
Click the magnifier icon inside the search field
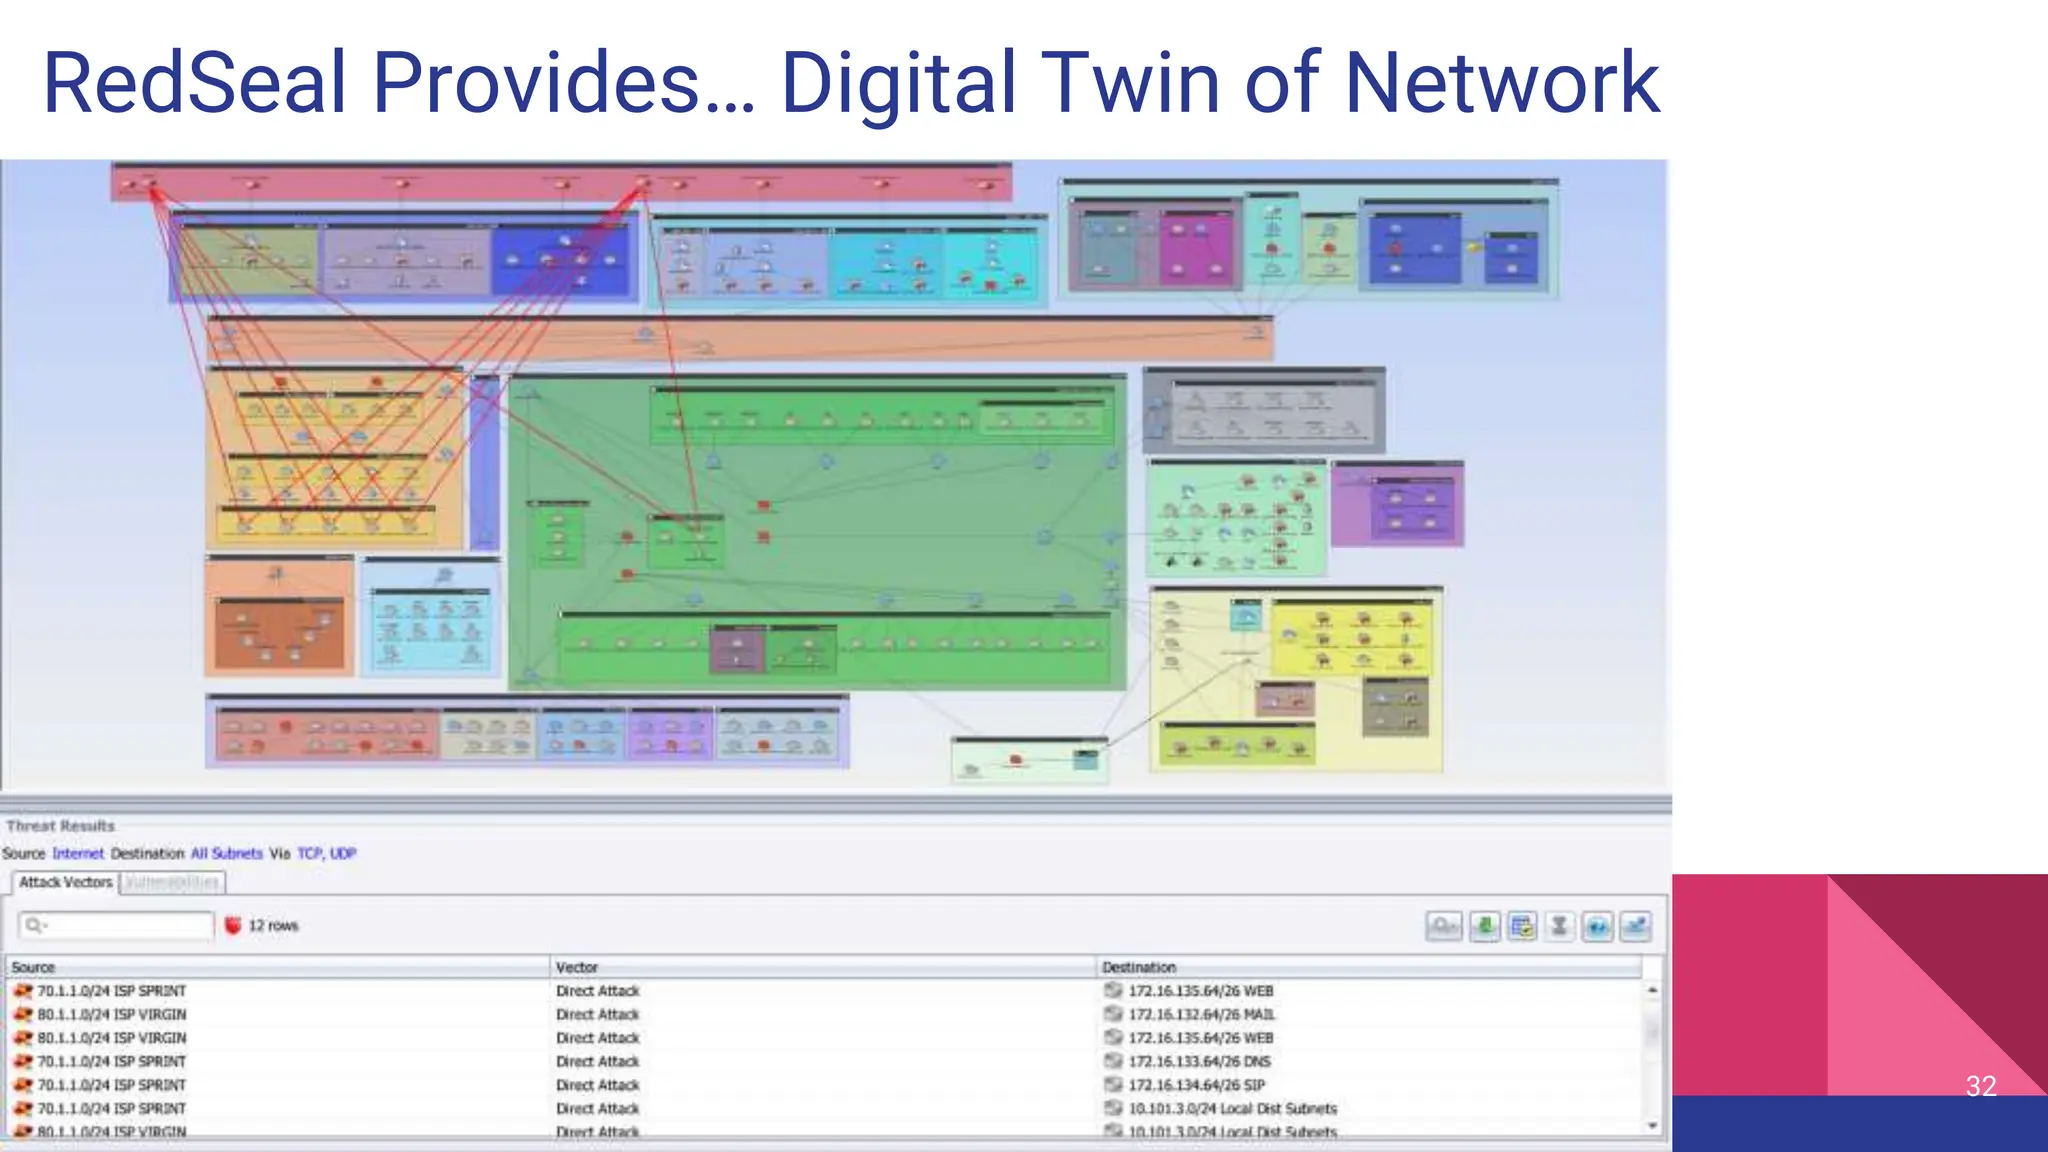click(x=35, y=925)
